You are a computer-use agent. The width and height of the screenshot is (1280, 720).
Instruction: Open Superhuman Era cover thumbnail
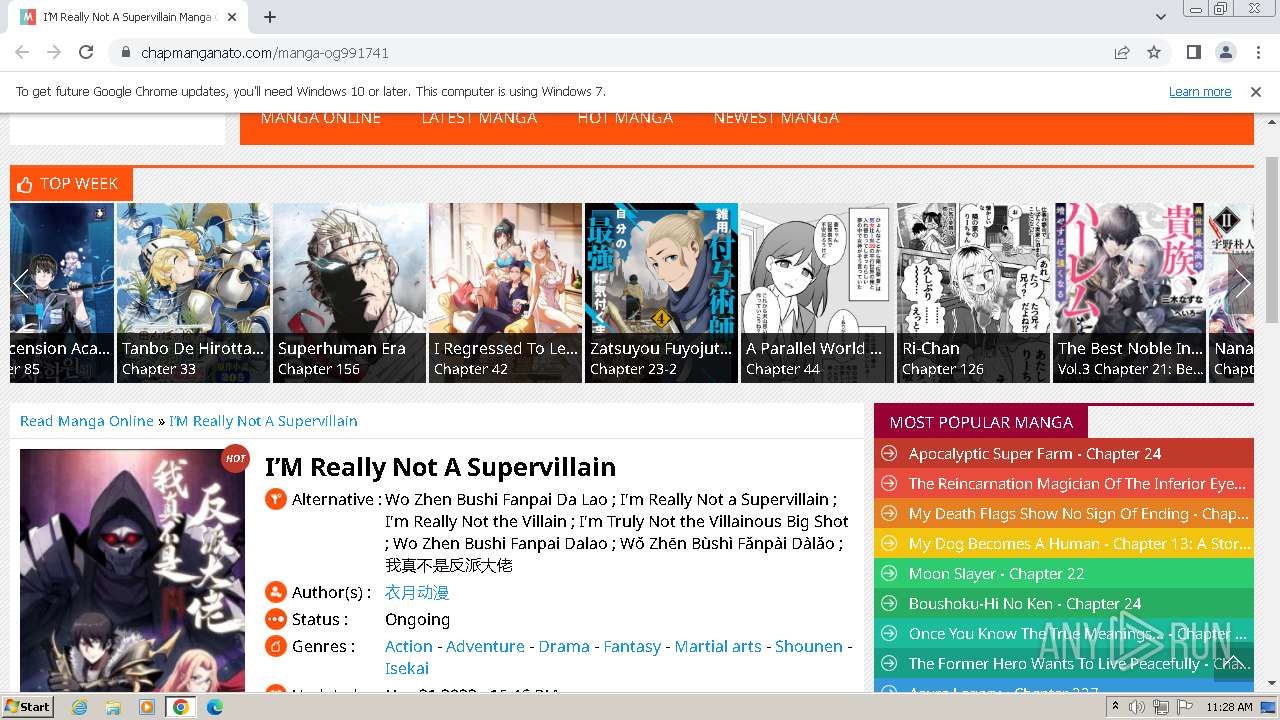pos(349,292)
